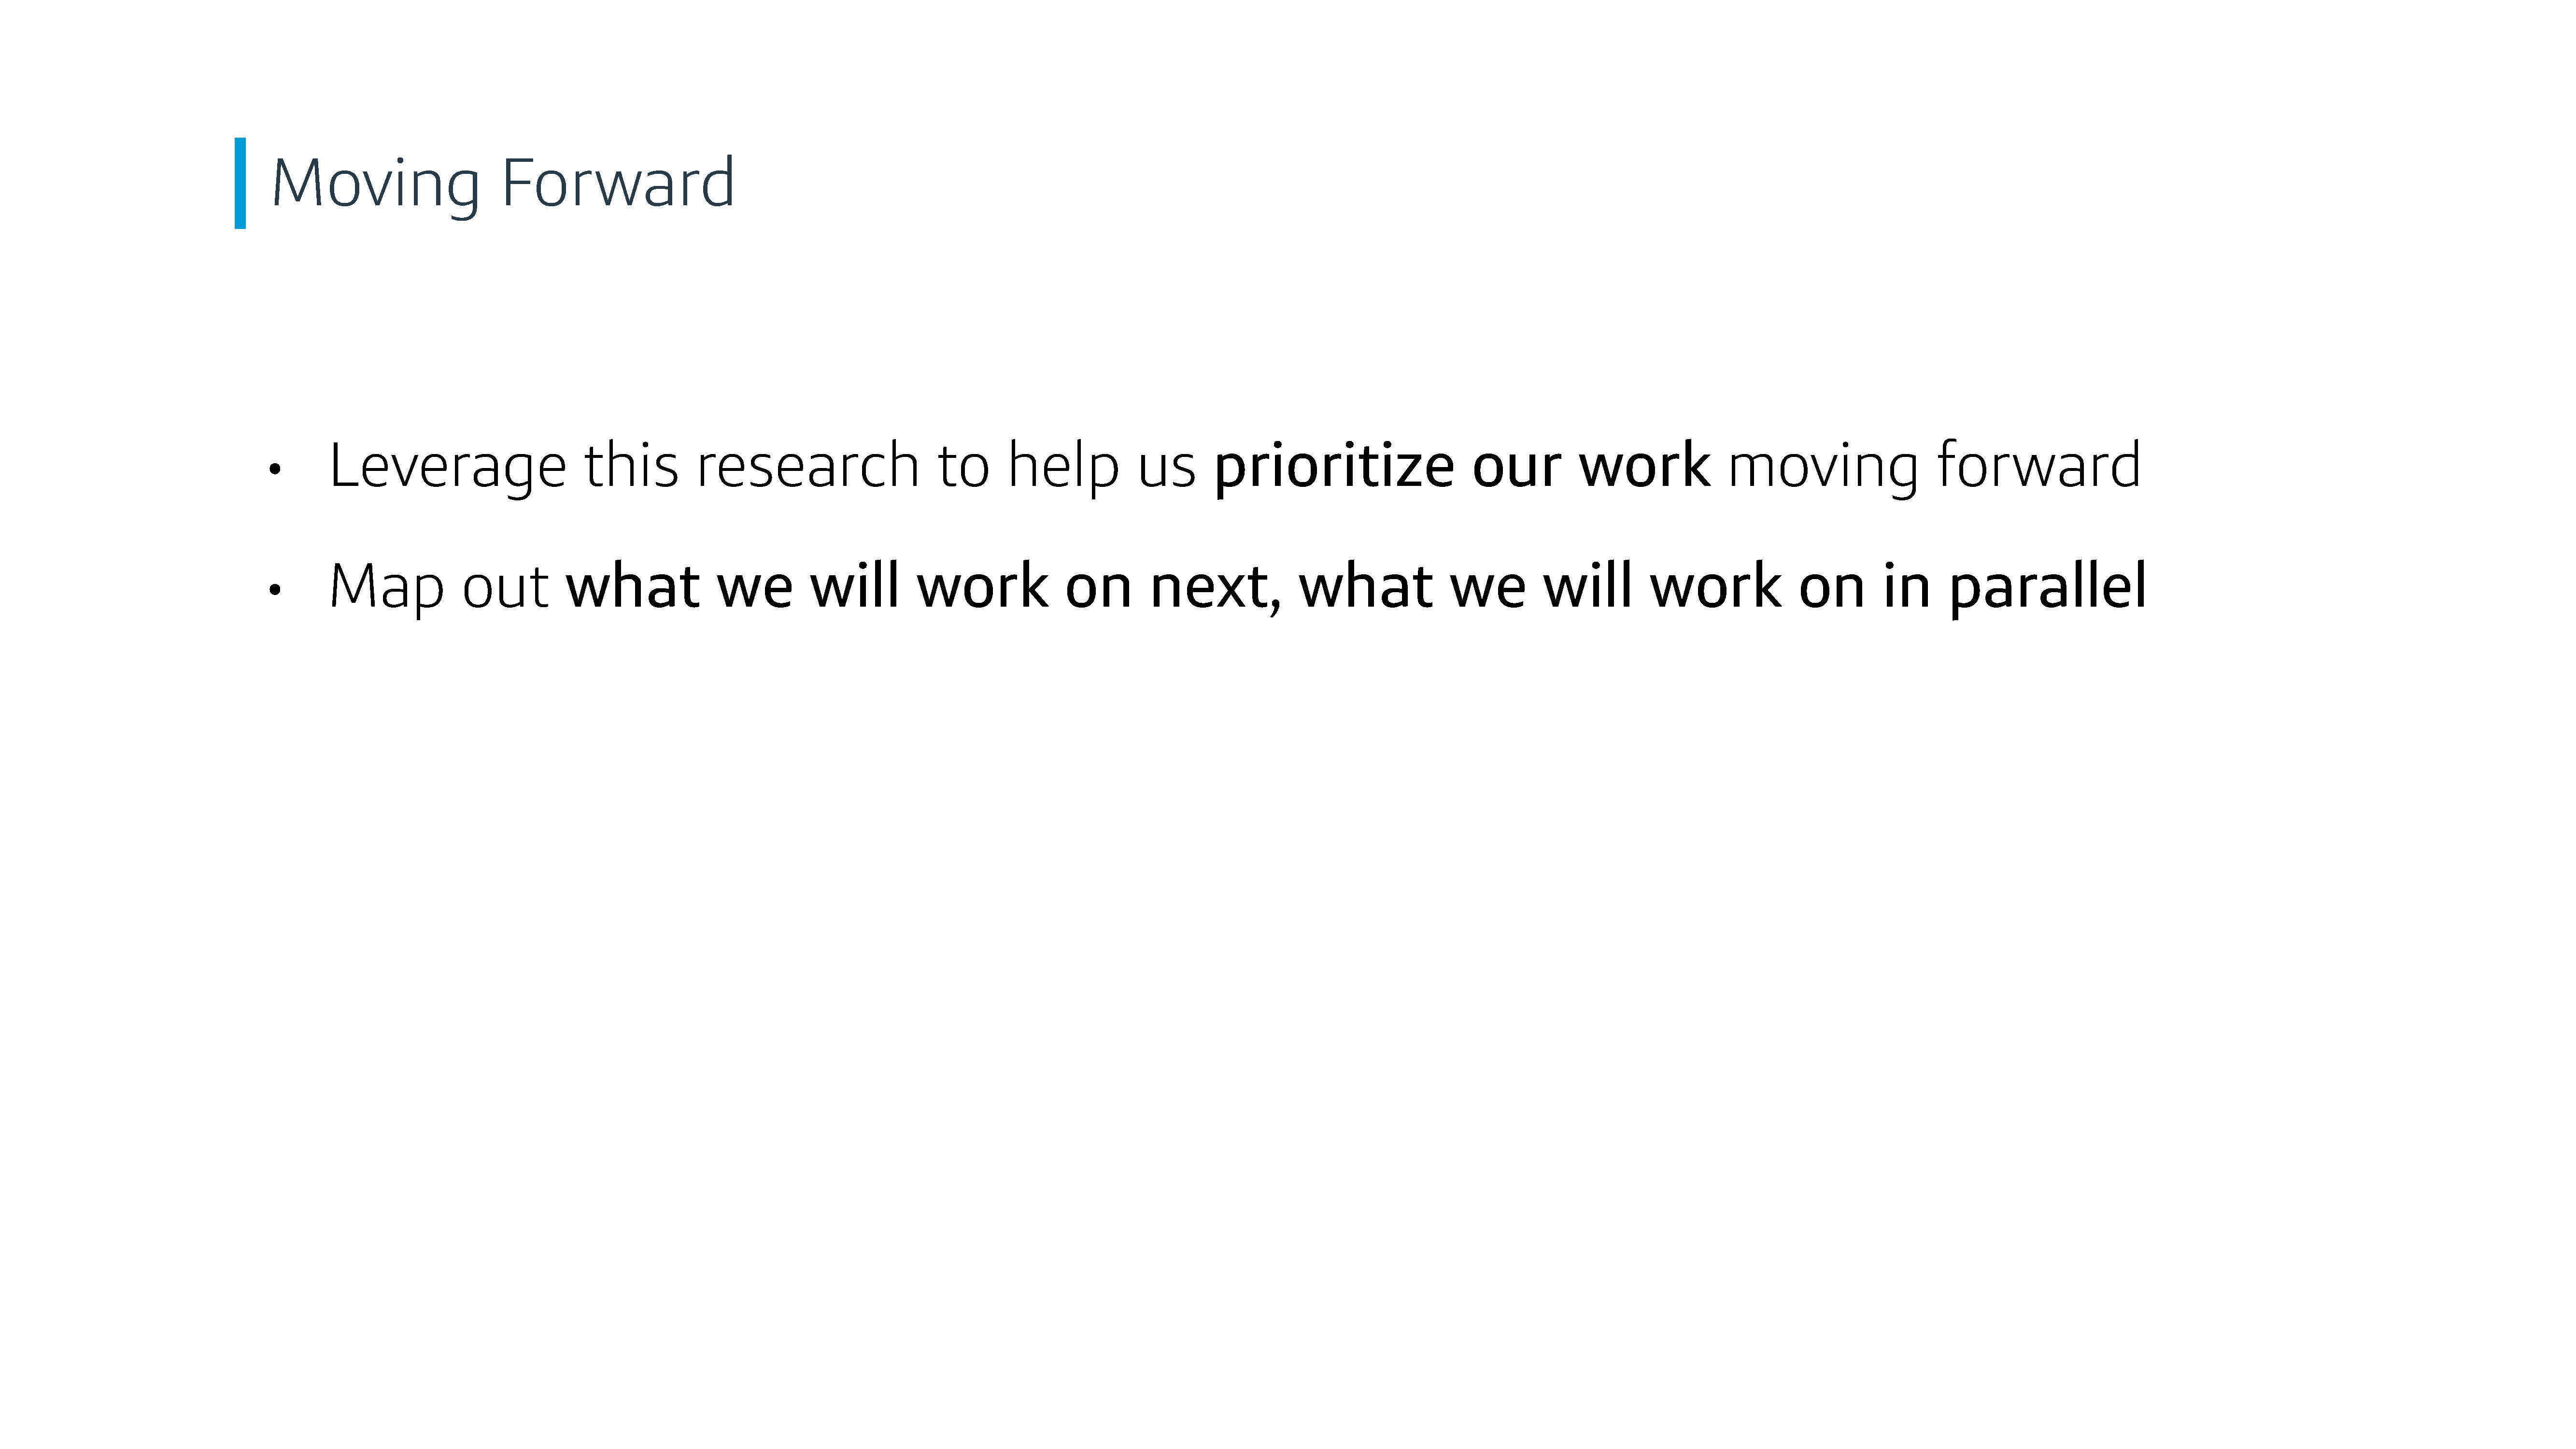Click the bold text "prioritize our work"
The height and width of the screenshot is (1449, 2576).
click(1462, 467)
